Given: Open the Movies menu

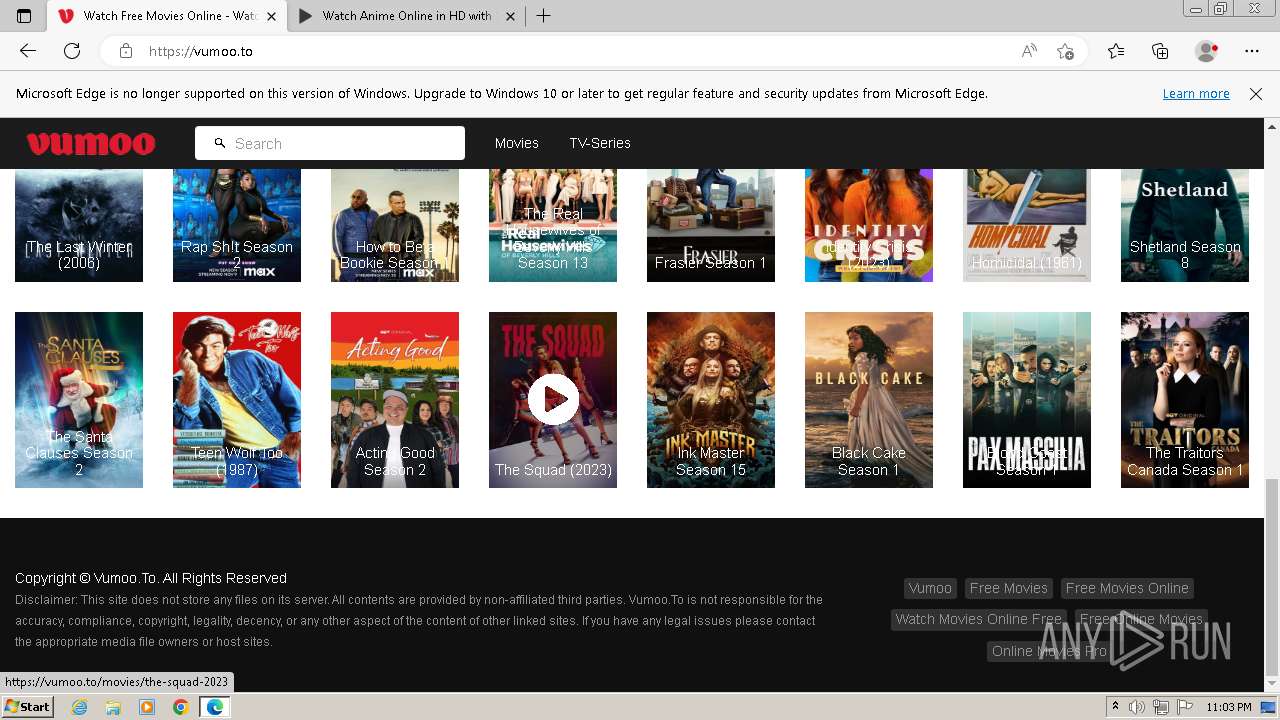Looking at the screenshot, I should pyautogui.click(x=517, y=143).
